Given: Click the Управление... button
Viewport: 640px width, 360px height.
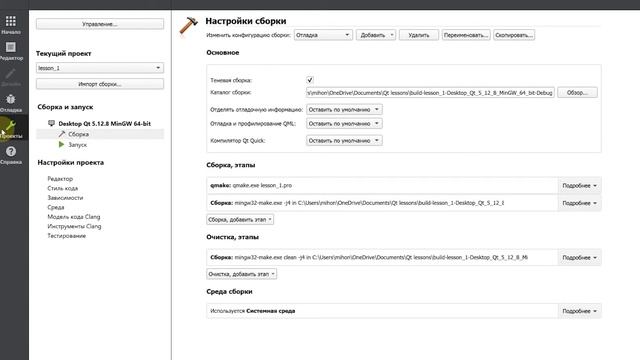Looking at the screenshot, I should click(100, 24).
